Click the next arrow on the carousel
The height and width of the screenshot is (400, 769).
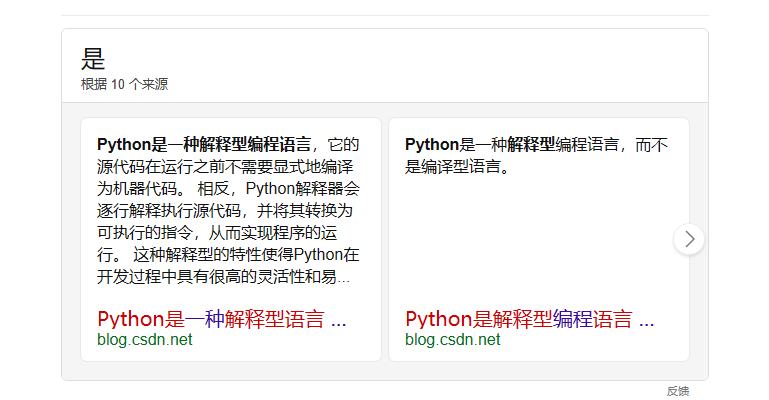point(689,239)
